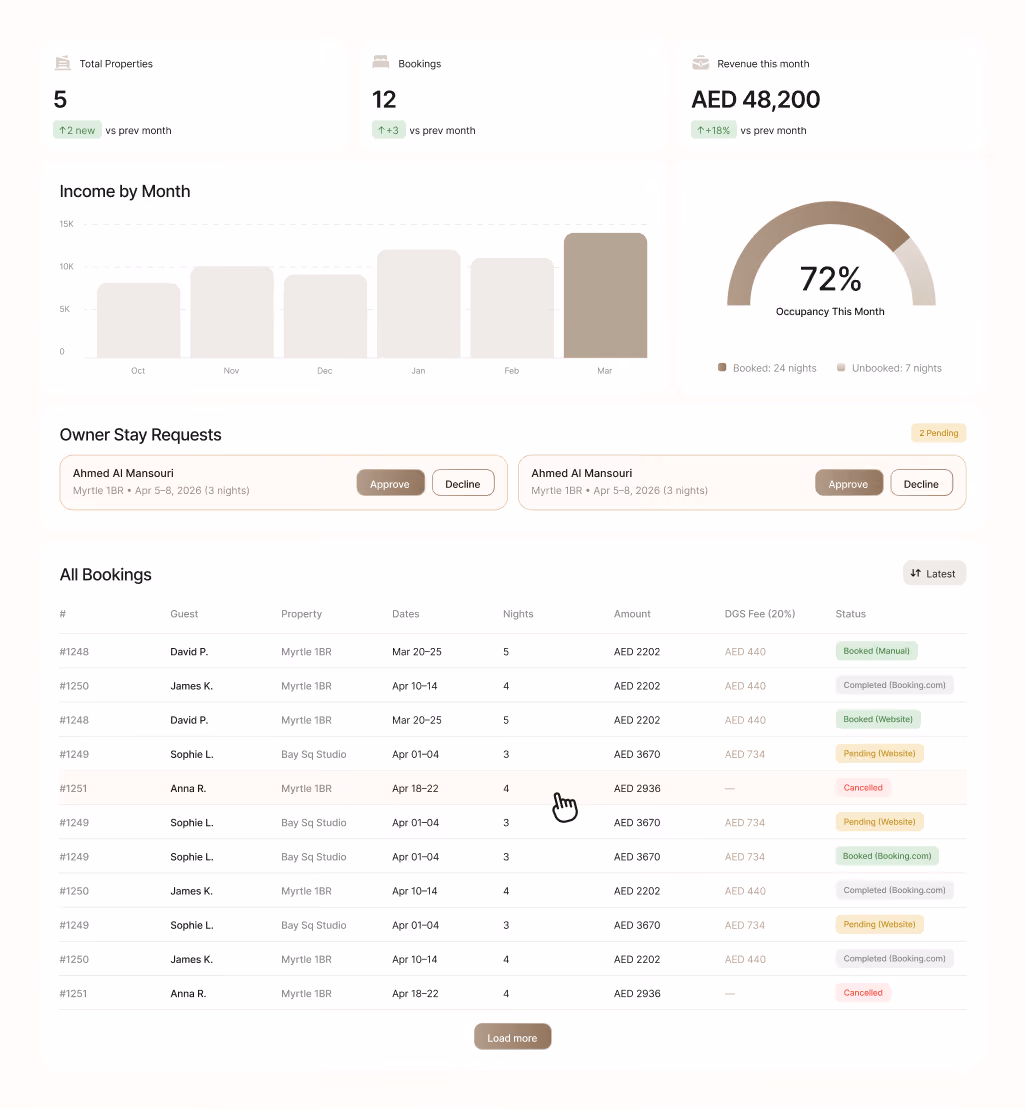Click the AED 48,200 revenue value
The height and width of the screenshot is (1110, 1026).
click(756, 99)
